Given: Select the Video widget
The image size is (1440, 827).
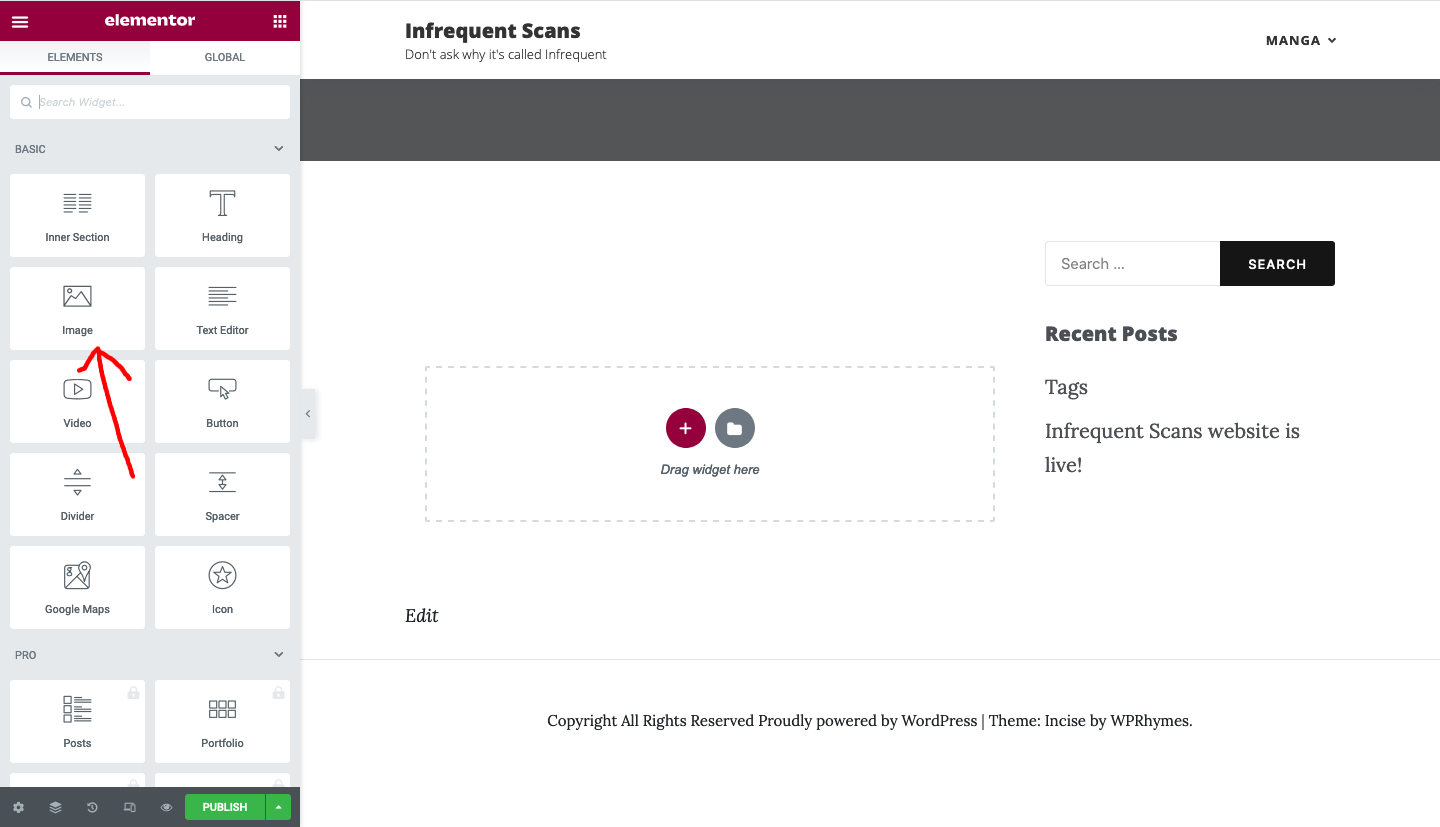Looking at the screenshot, I should (x=77, y=401).
